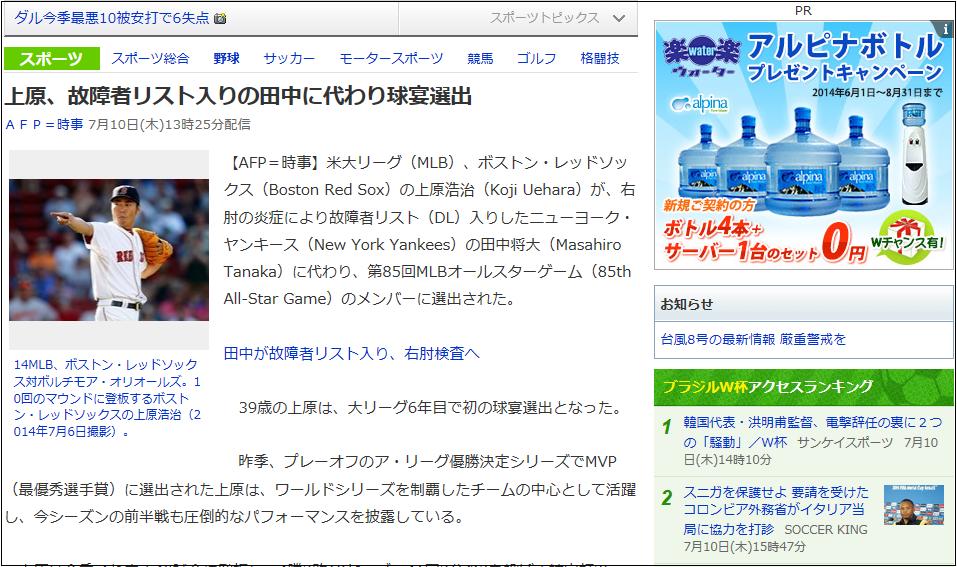Screen dimensions: 957x567
Task: Switch to the 格闘技 tab
Action: [600, 59]
